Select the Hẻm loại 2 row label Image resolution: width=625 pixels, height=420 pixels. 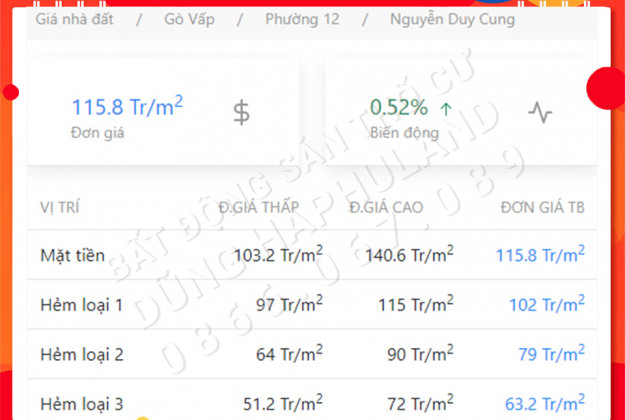coord(81,354)
